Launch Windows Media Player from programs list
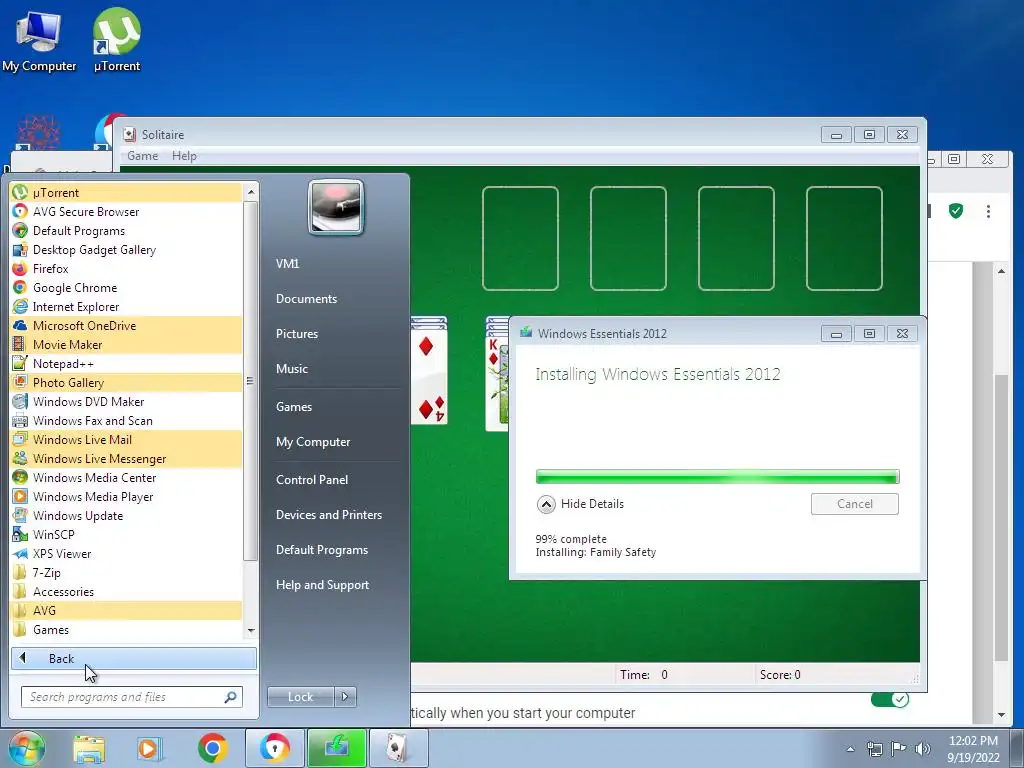Image resolution: width=1024 pixels, height=768 pixels. click(126, 496)
